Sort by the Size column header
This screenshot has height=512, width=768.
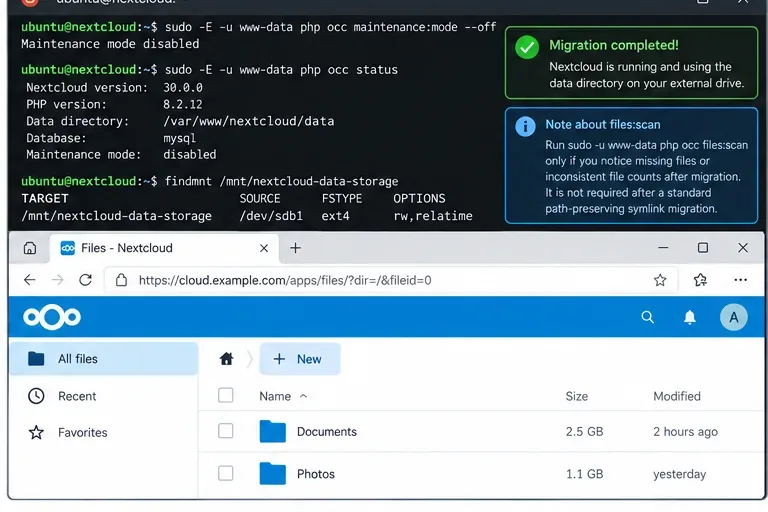[x=576, y=396]
